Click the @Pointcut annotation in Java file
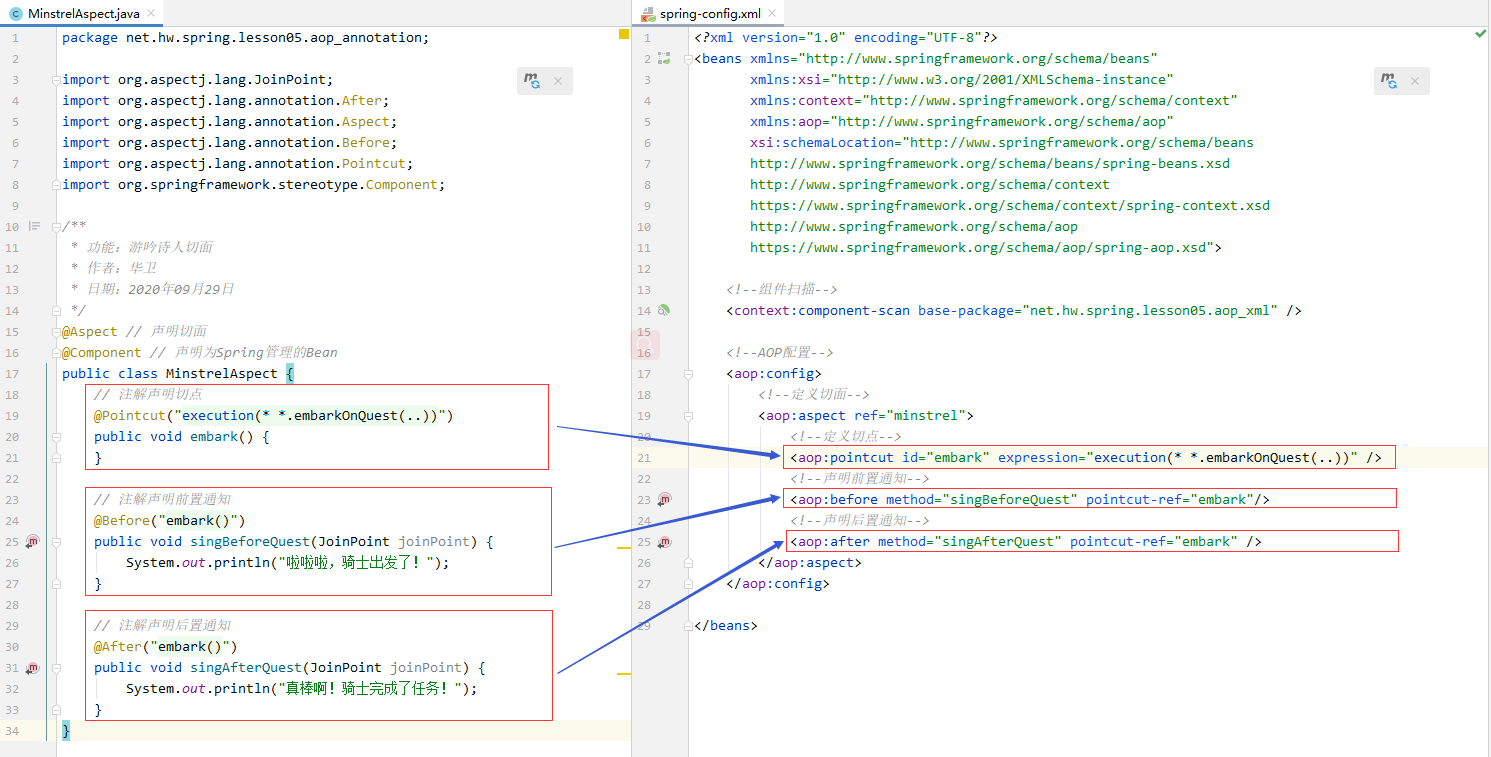This screenshot has height=757, width=1491. pyautogui.click(x=130, y=415)
